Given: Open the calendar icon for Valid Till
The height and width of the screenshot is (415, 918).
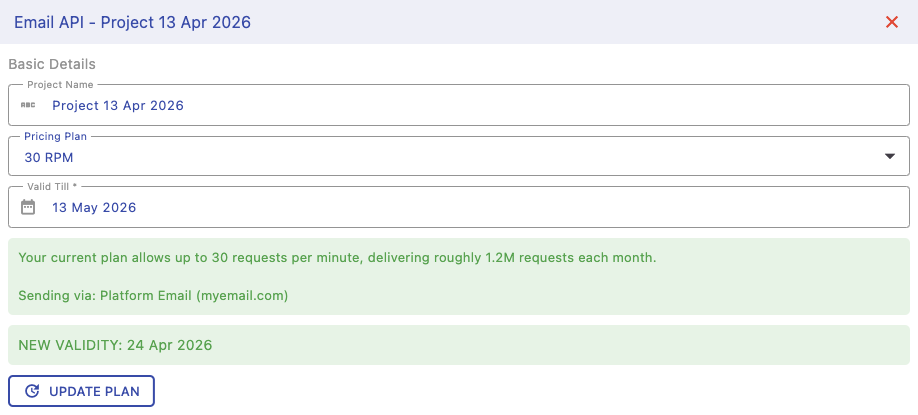Looking at the screenshot, I should 28,208.
